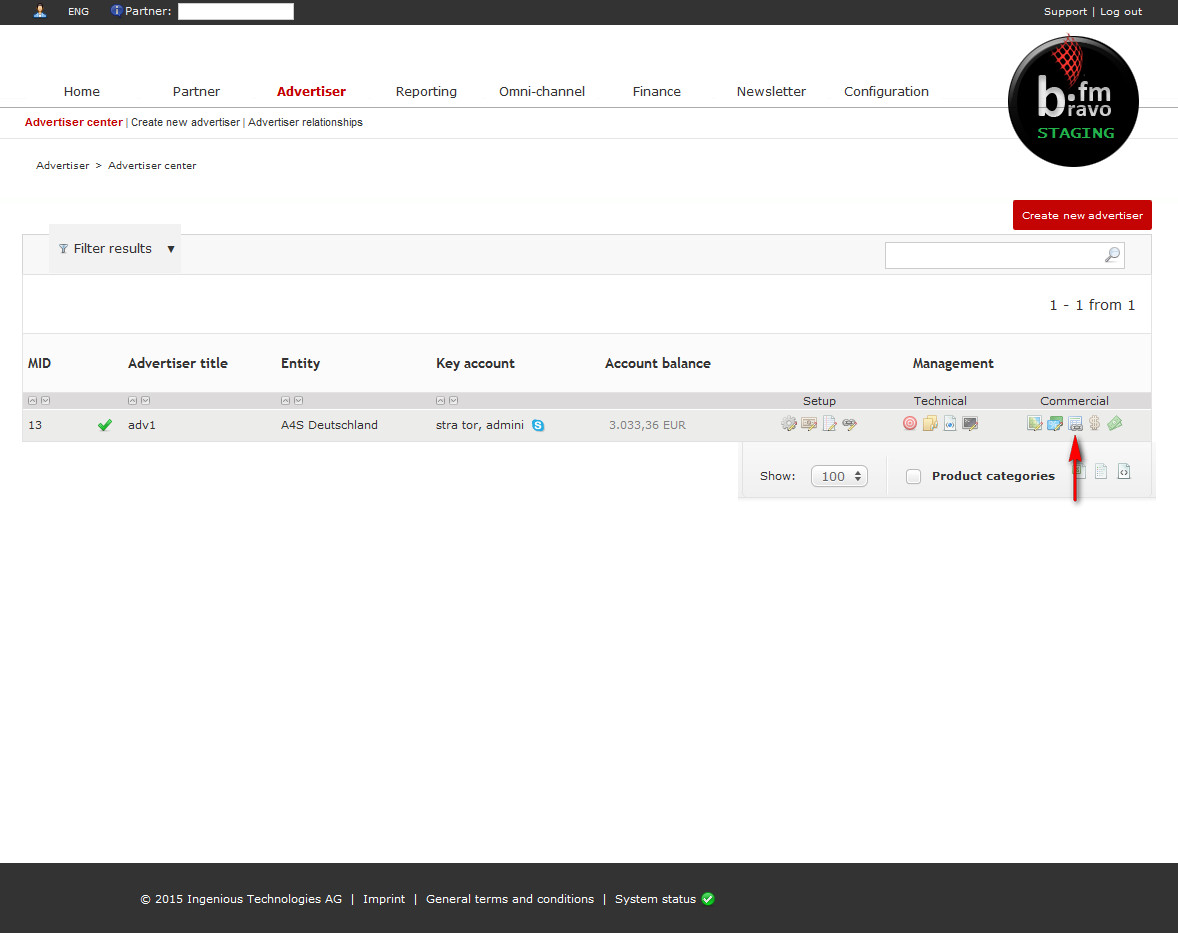Viewport: 1178px width, 933px height.
Task: Sort Entity column descending
Action: (299, 400)
